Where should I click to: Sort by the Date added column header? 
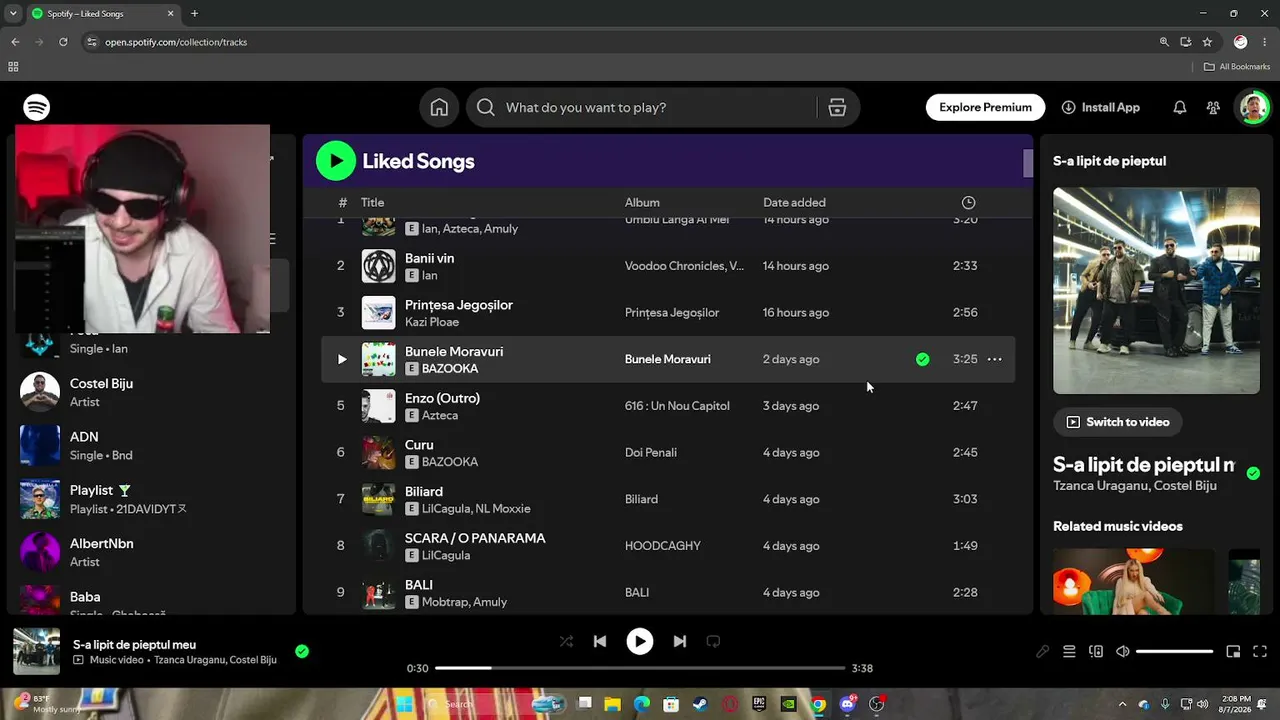pos(794,202)
